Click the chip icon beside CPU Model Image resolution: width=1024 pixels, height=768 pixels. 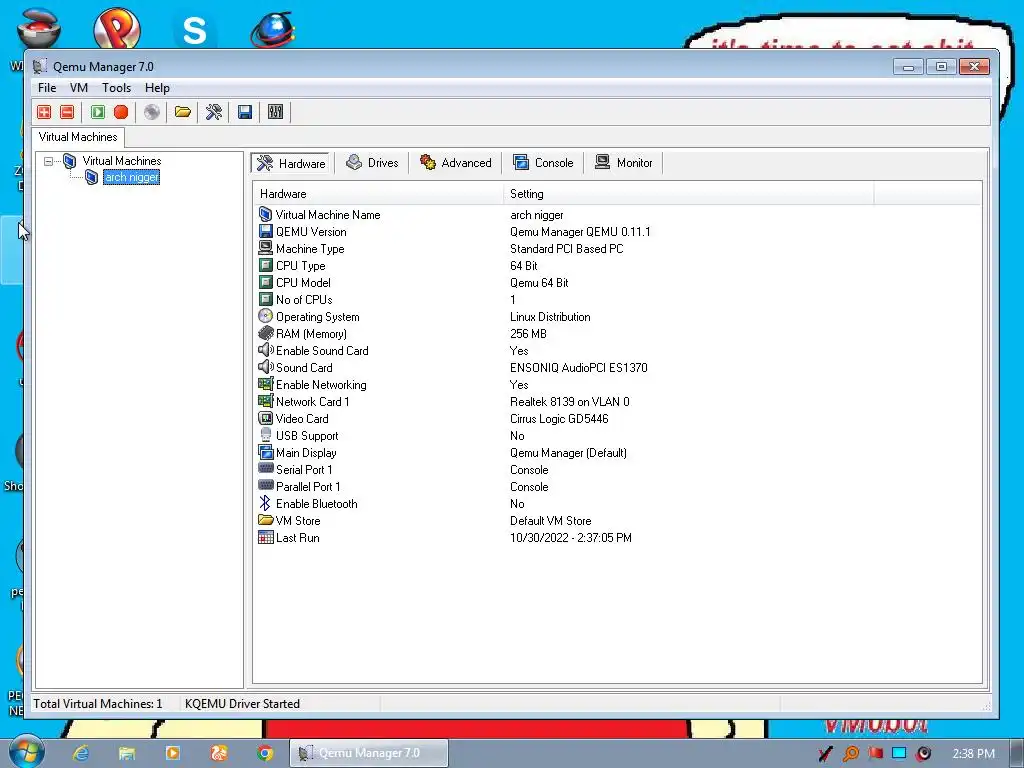tap(265, 282)
